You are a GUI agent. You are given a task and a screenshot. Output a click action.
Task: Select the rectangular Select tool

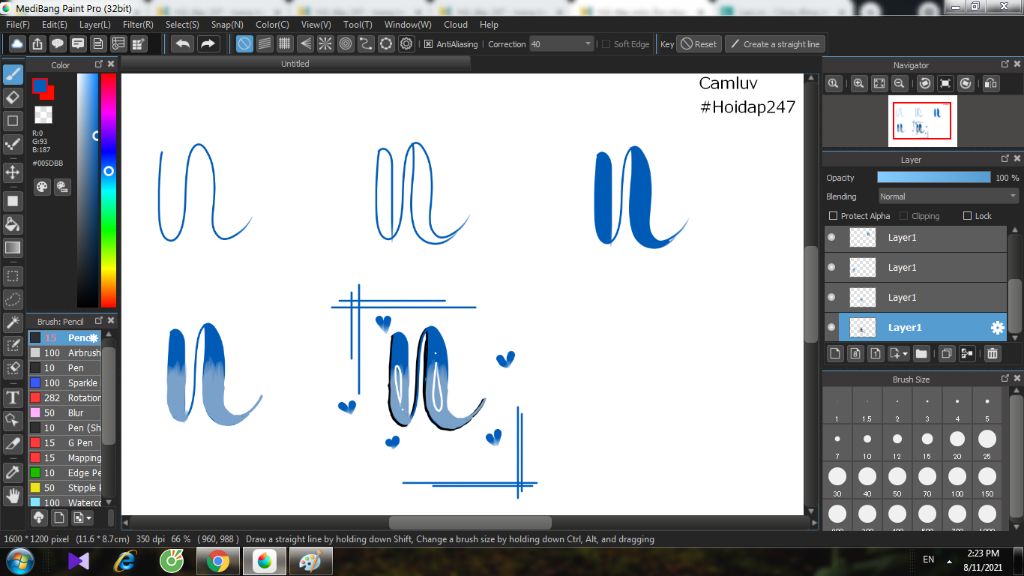pos(12,276)
